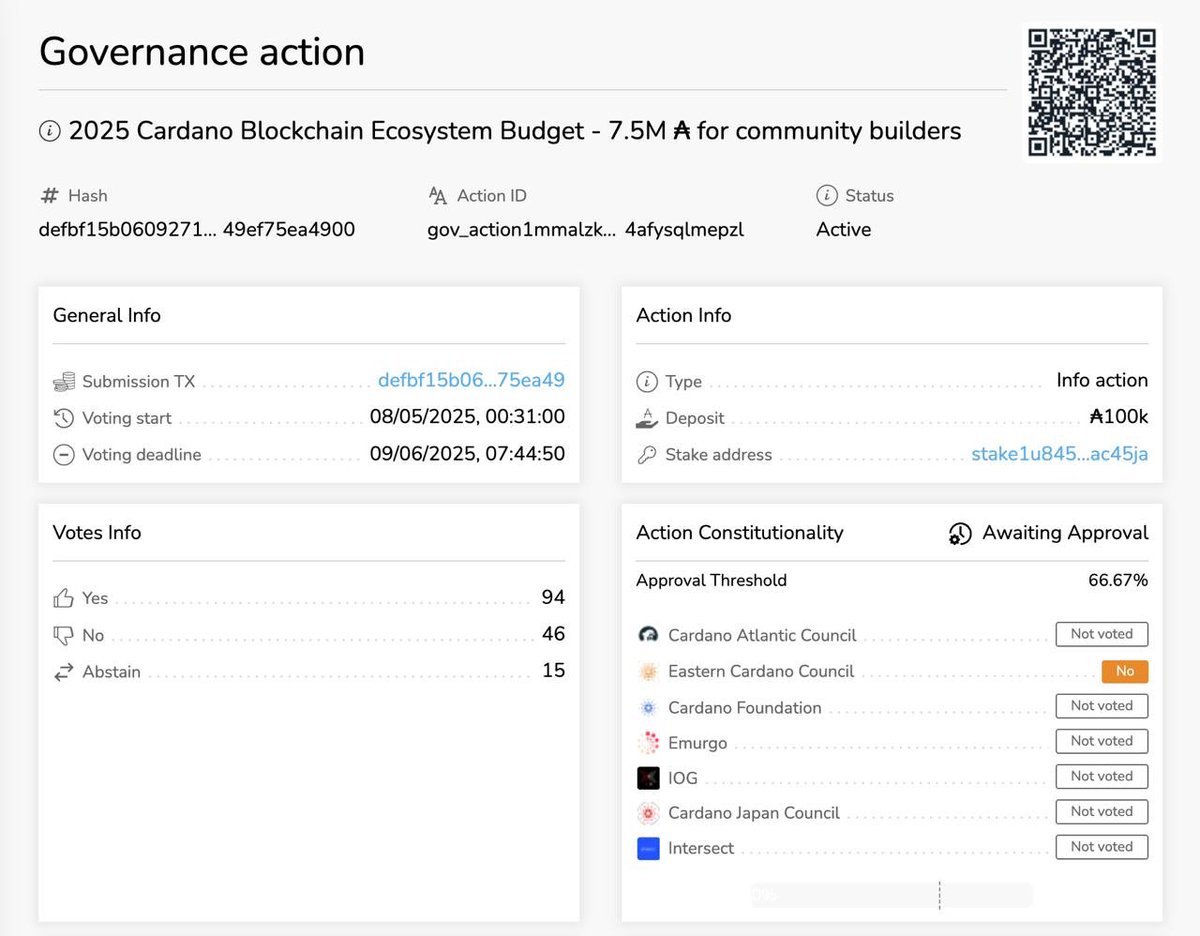This screenshot has width=1200, height=936.
Task: Click the 2025 Cardano Blockchain Ecosystem Budget title
Action: pyautogui.click(x=515, y=131)
